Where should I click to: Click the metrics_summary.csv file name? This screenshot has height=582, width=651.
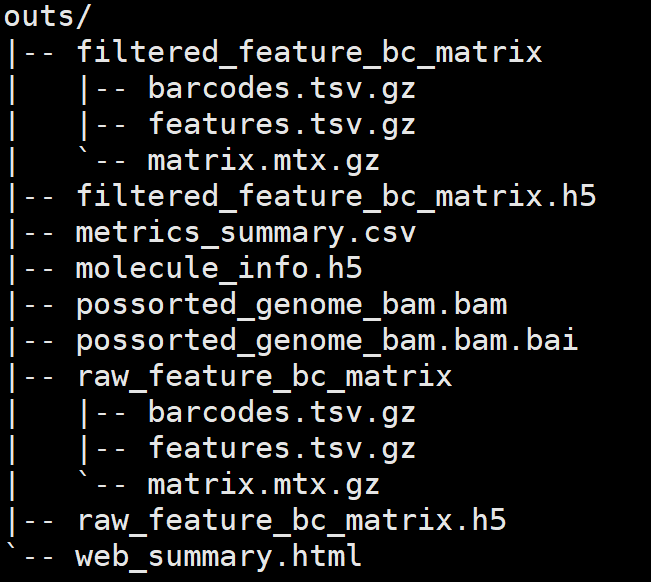point(245,232)
